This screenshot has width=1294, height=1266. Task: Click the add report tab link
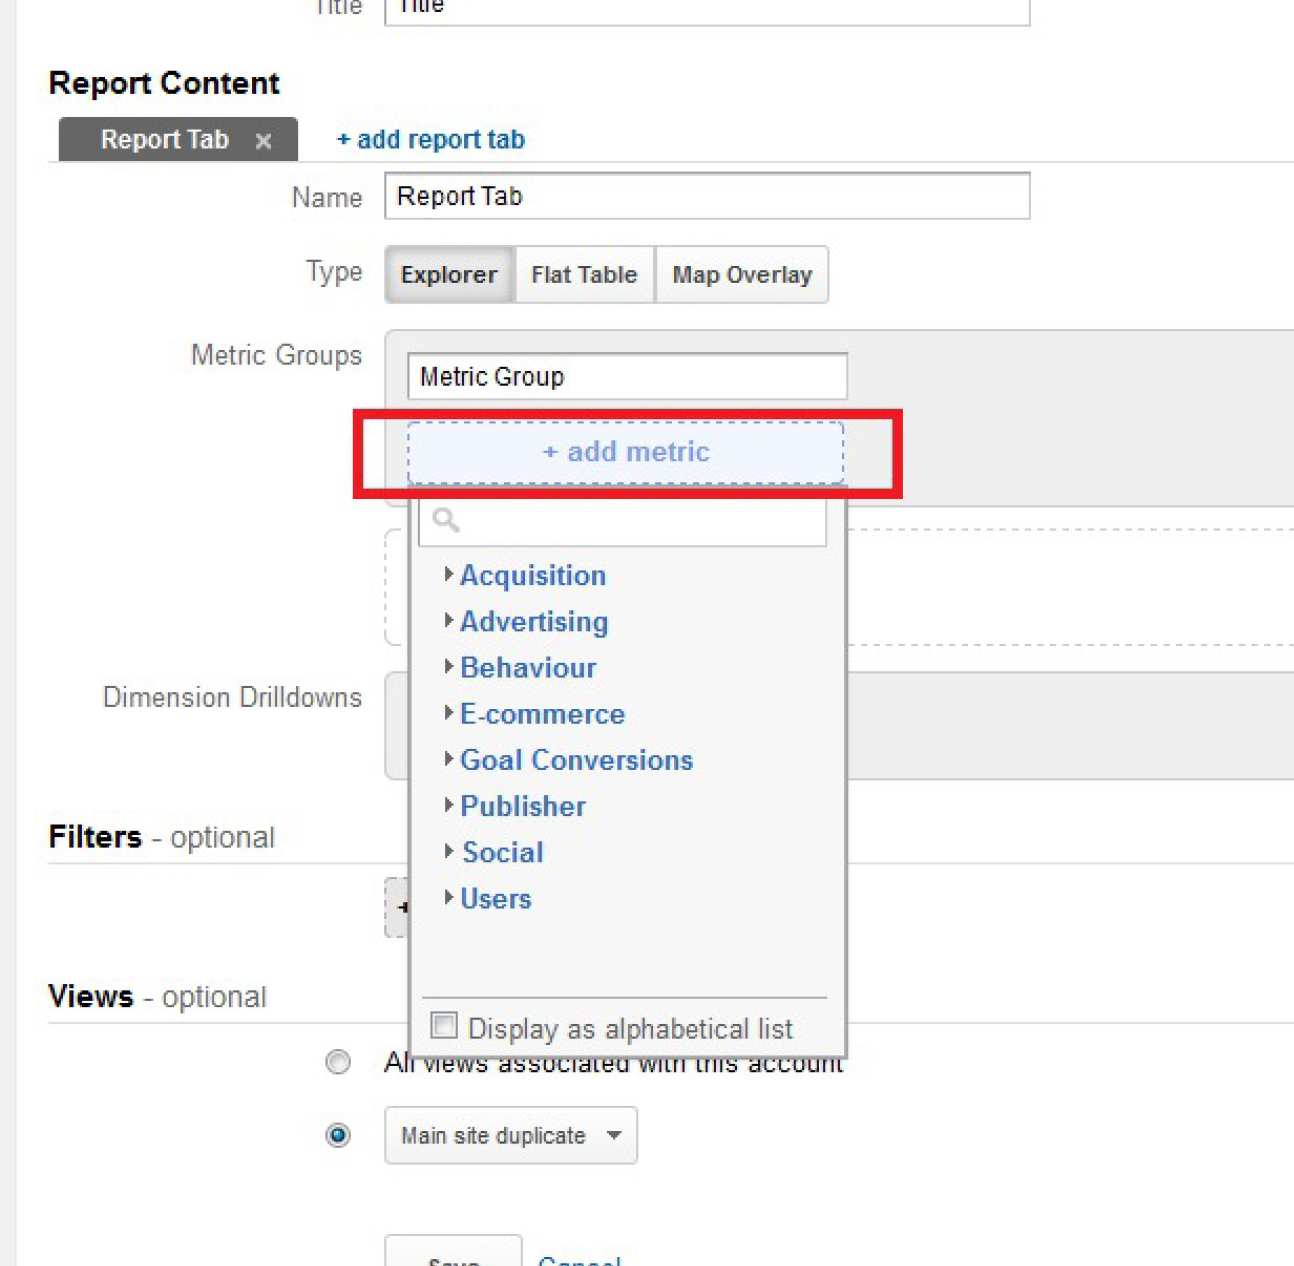click(x=431, y=140)
